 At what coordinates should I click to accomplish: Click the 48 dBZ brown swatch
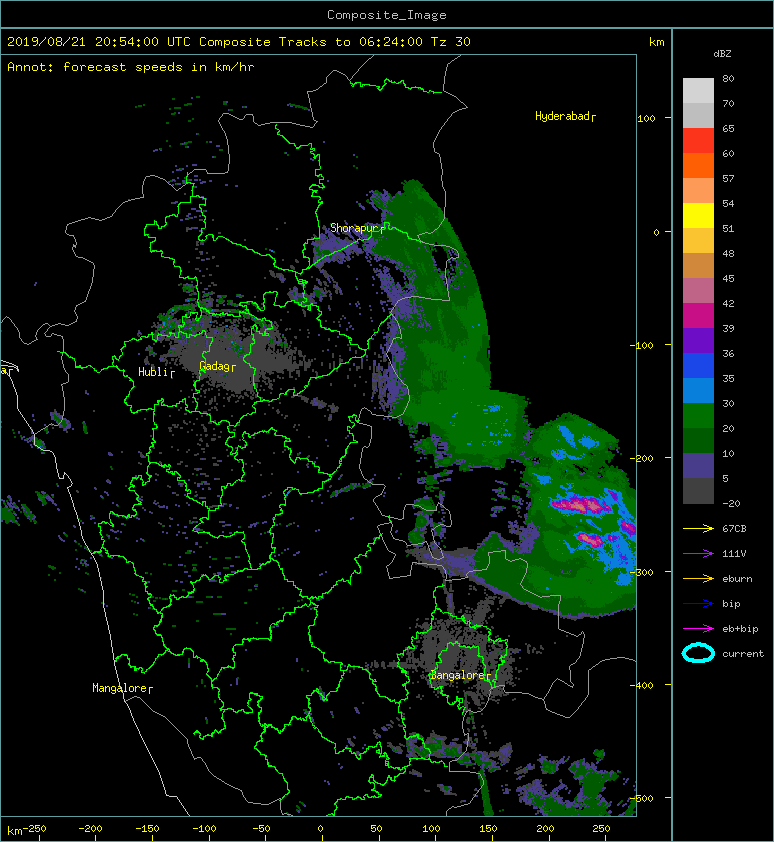pos(698,265)
